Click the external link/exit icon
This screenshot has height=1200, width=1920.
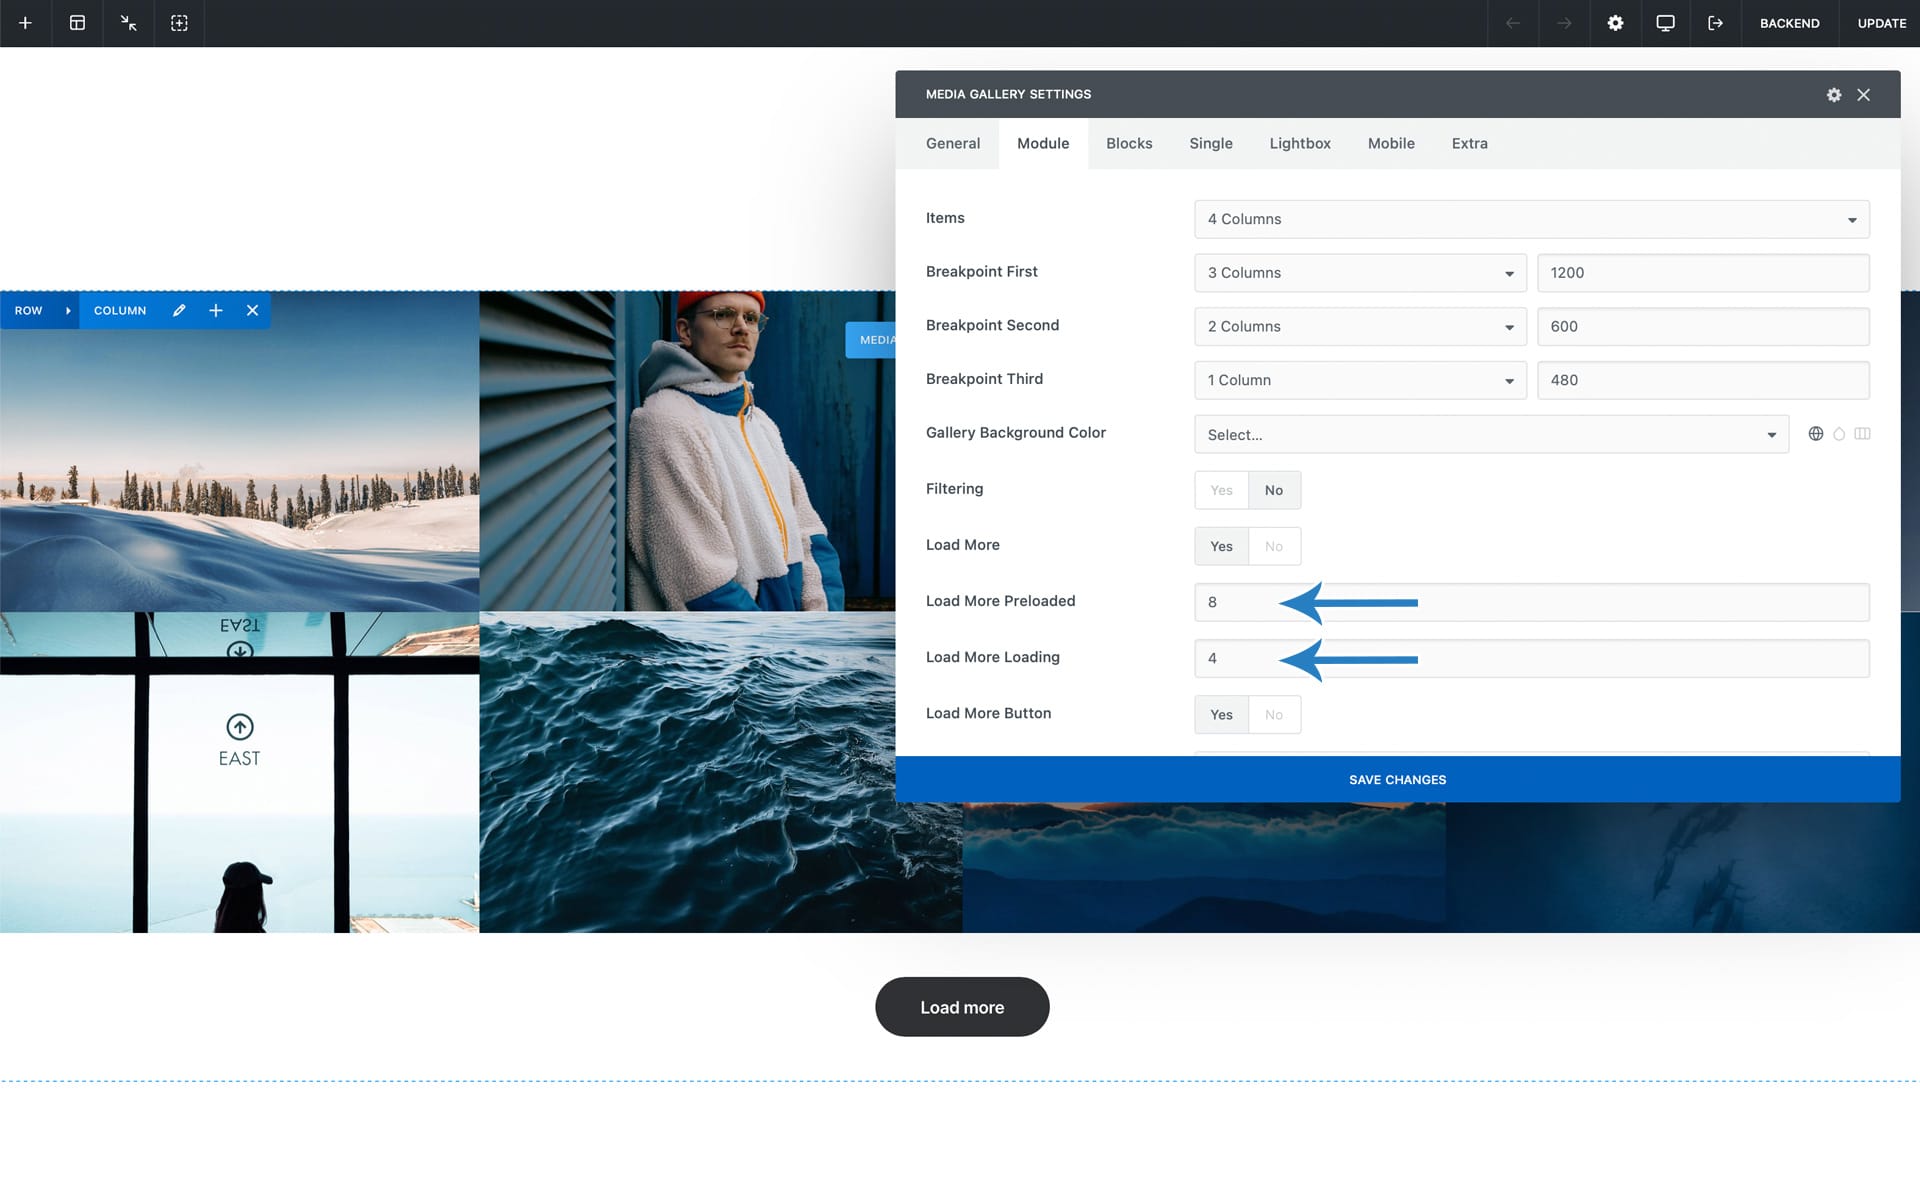(1714, 22)
